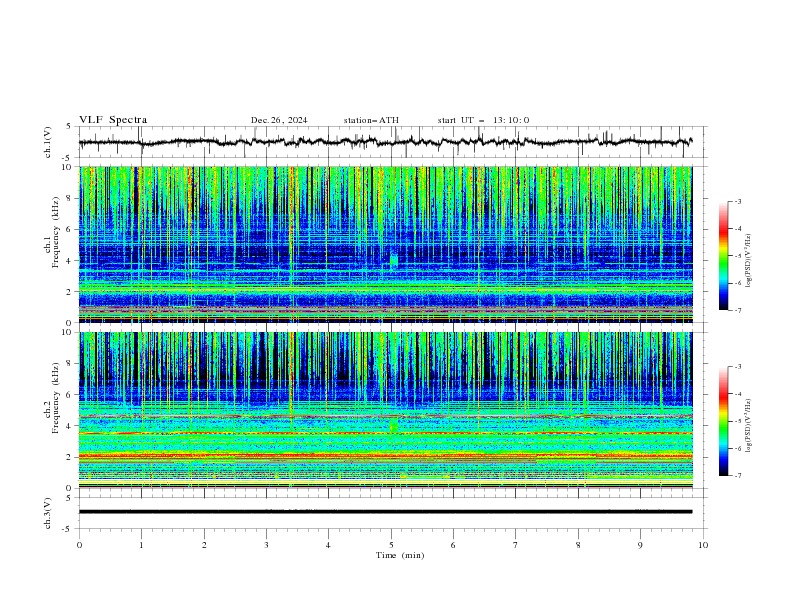Click the ch.1 voltage waveform trace

[x=385, y=142]
